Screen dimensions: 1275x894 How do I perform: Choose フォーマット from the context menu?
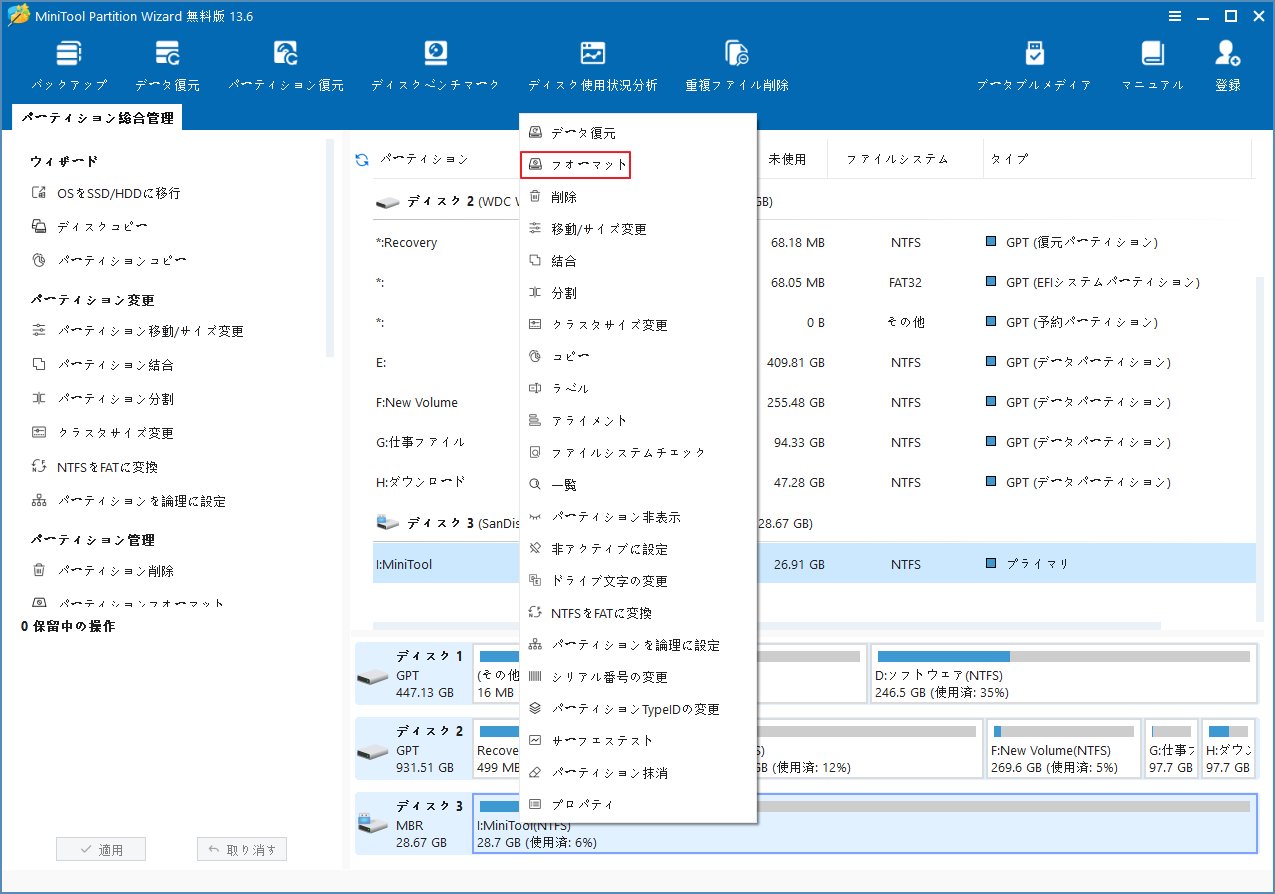click(x=575, y=164)
